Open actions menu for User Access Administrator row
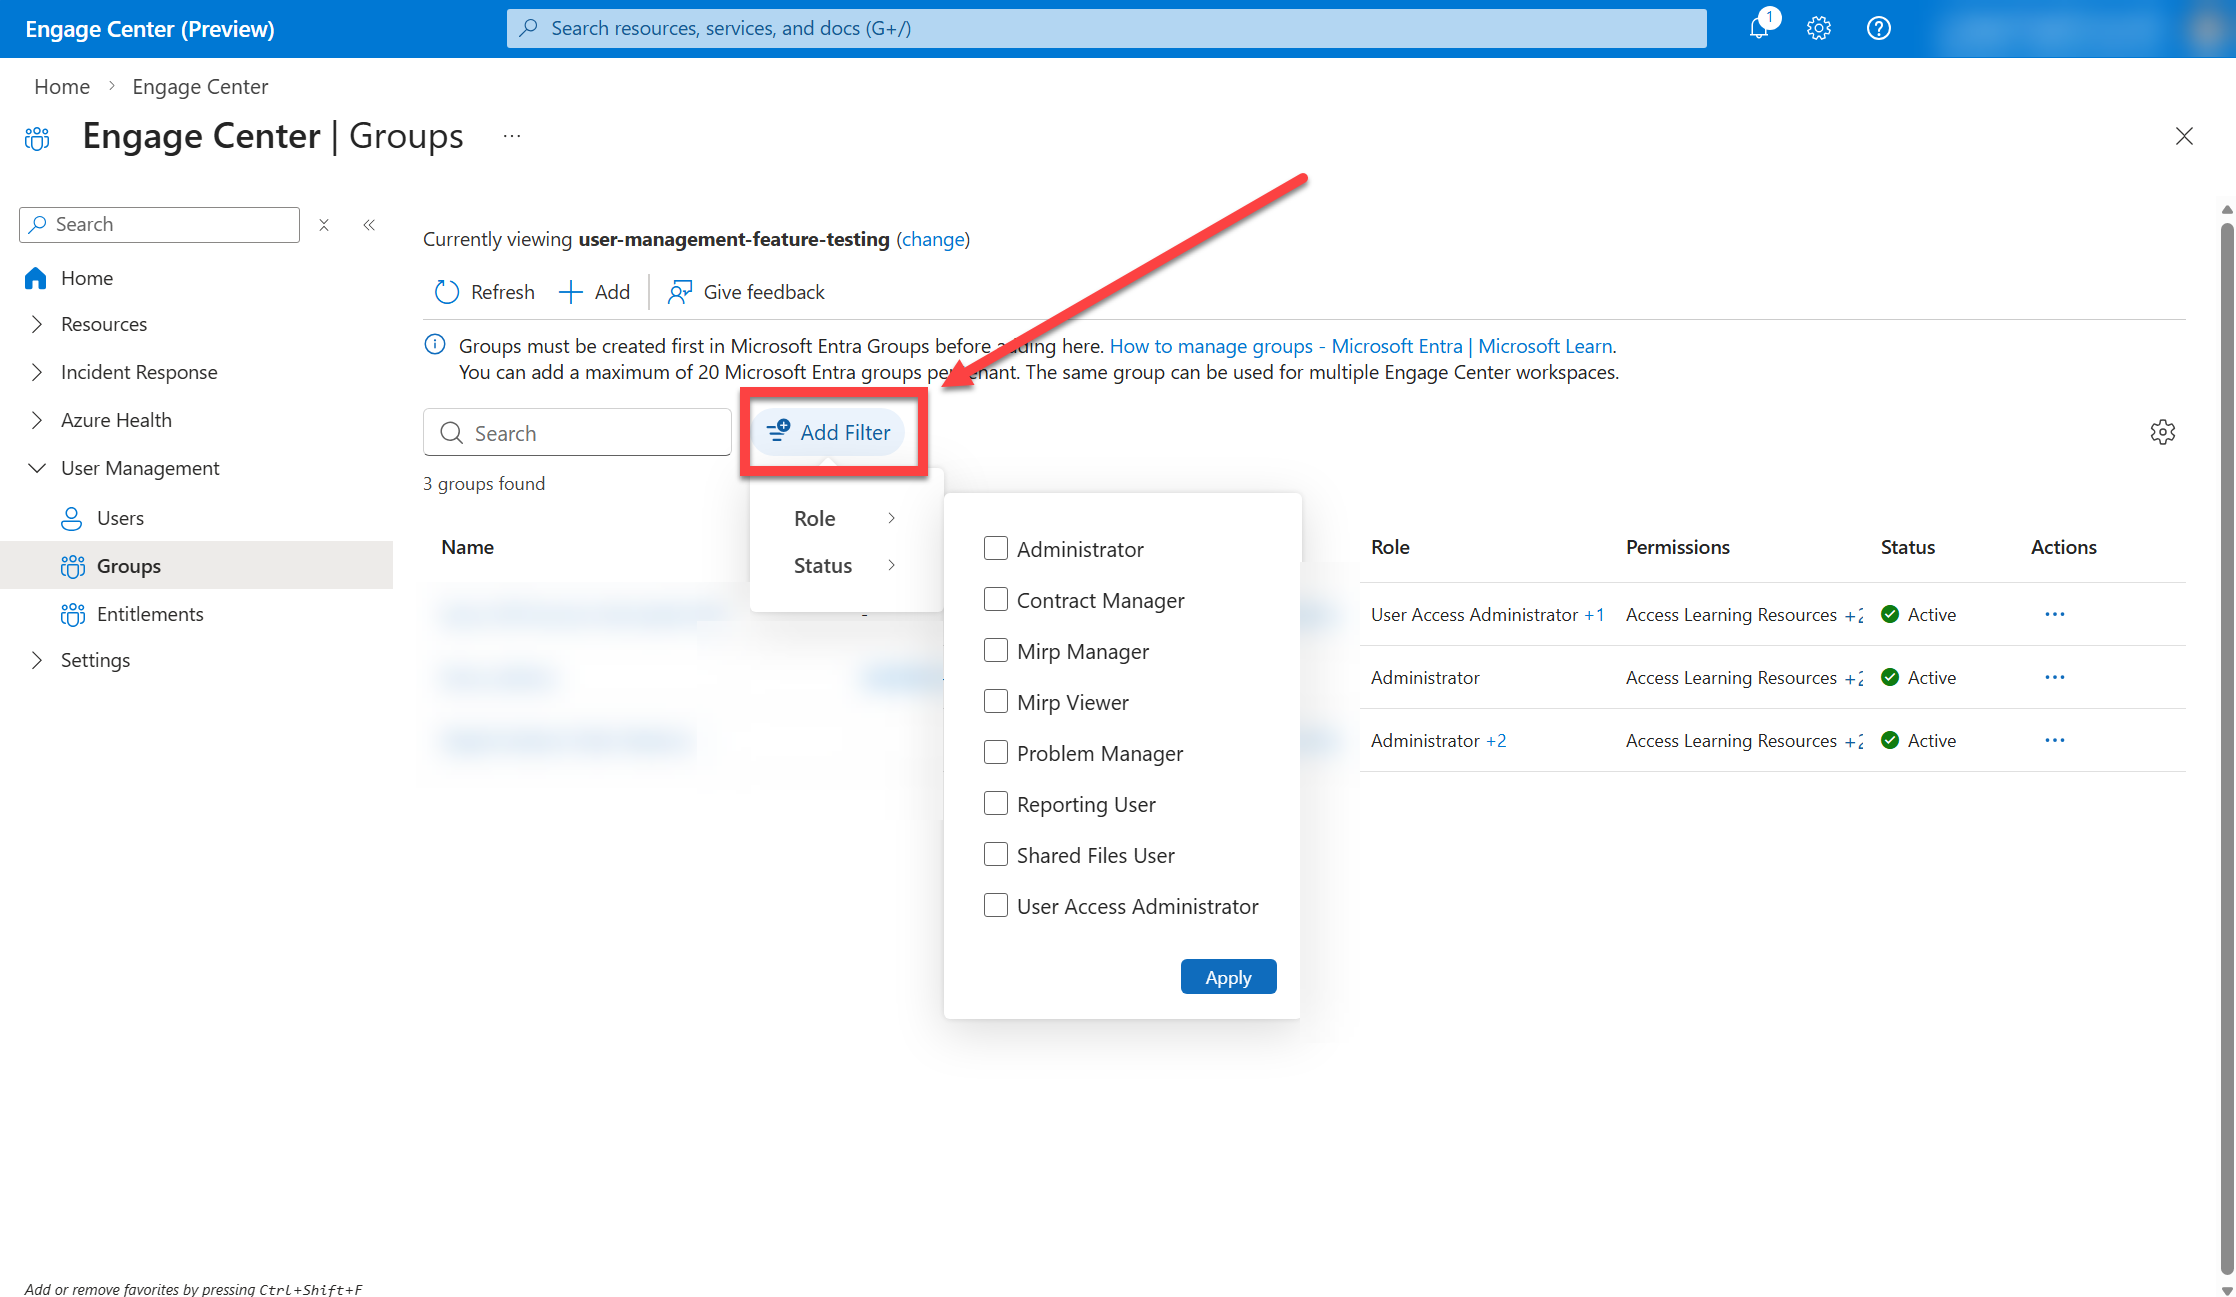Image resolution: width=2236 pixels, height=1297 pixels. click(2055, 614)
